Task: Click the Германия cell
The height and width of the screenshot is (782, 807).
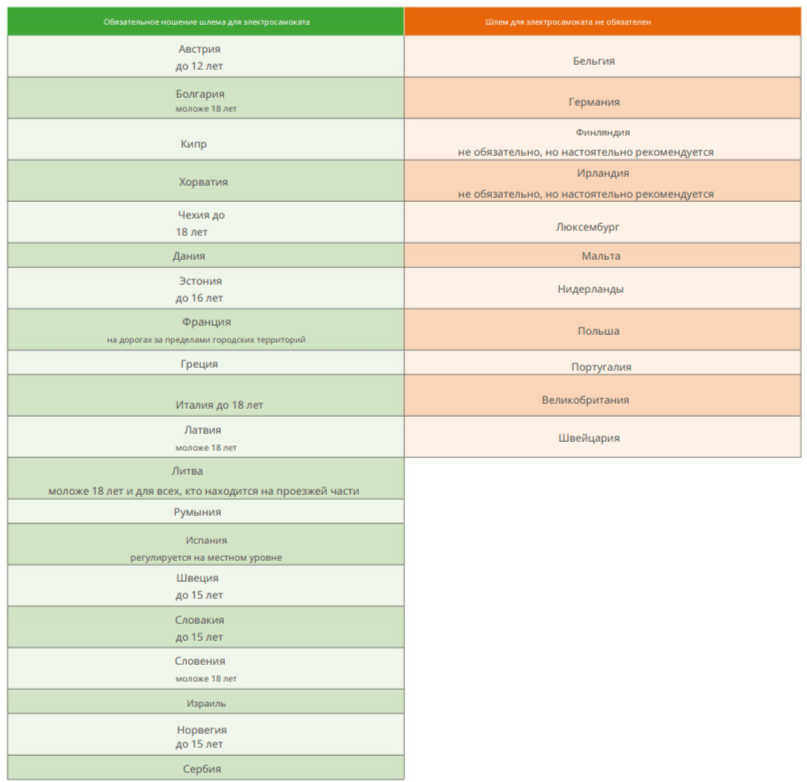Action: pyautogui.click(x=602, y=99)
